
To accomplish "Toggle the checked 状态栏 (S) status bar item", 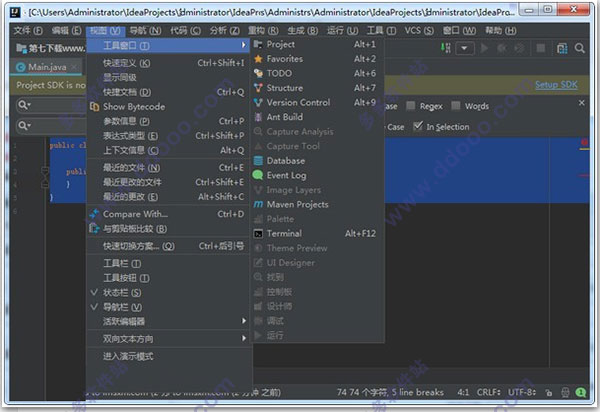I will pos(168,293).
